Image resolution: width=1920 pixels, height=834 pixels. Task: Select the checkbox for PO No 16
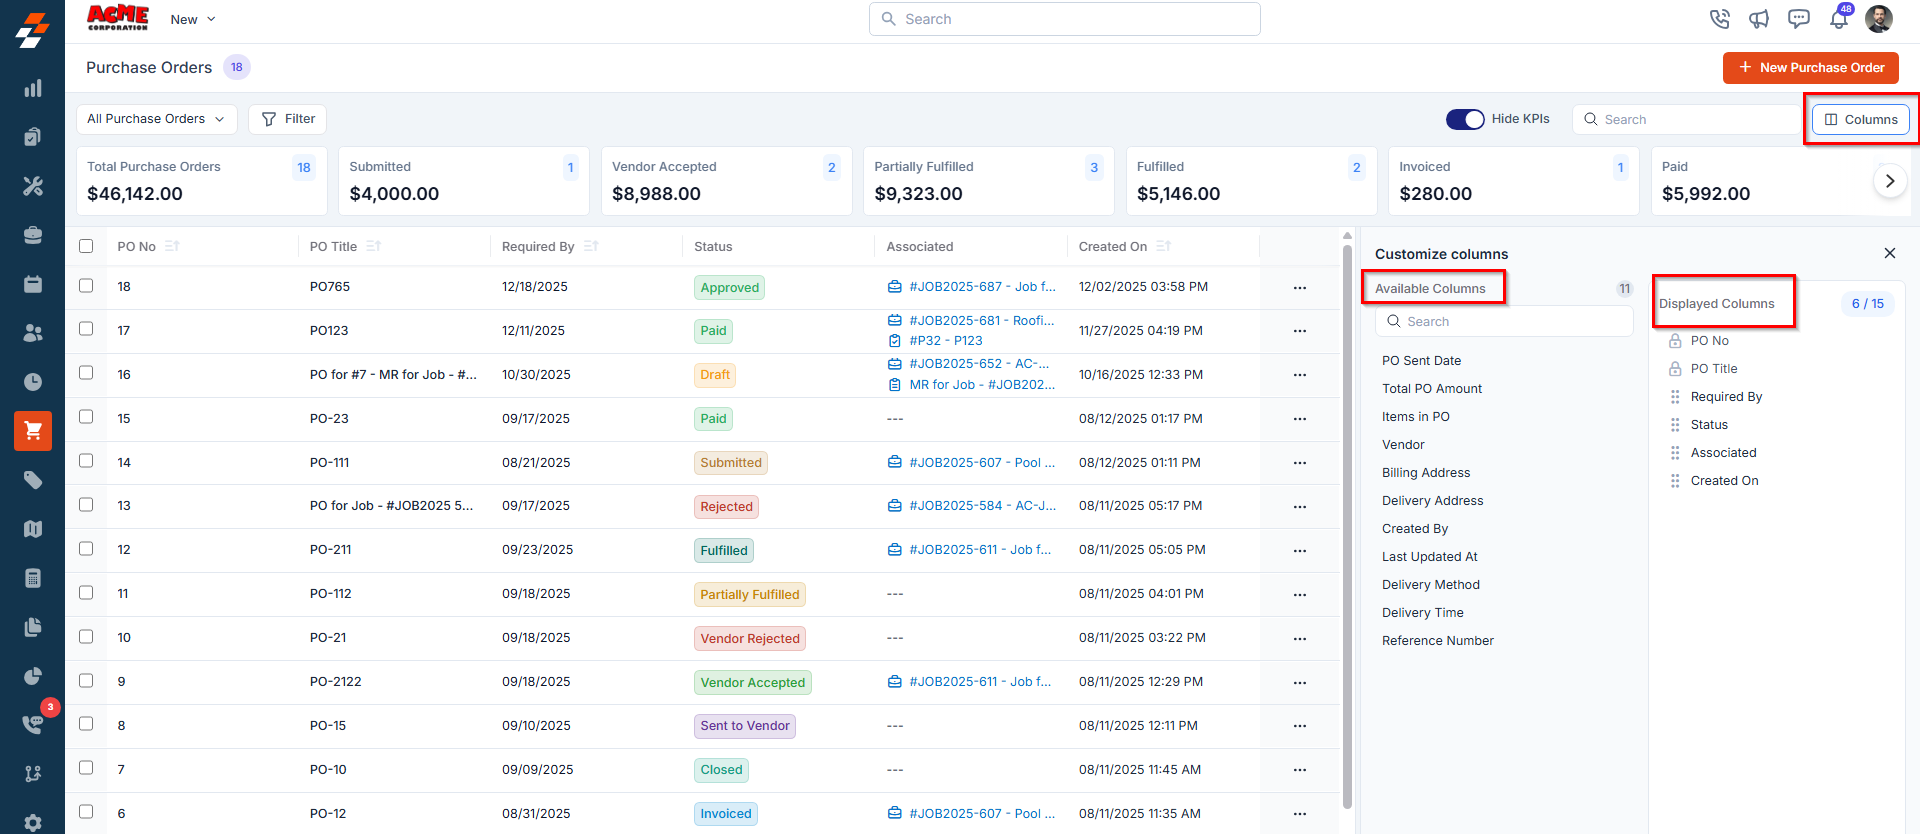(x=86, y=373)
